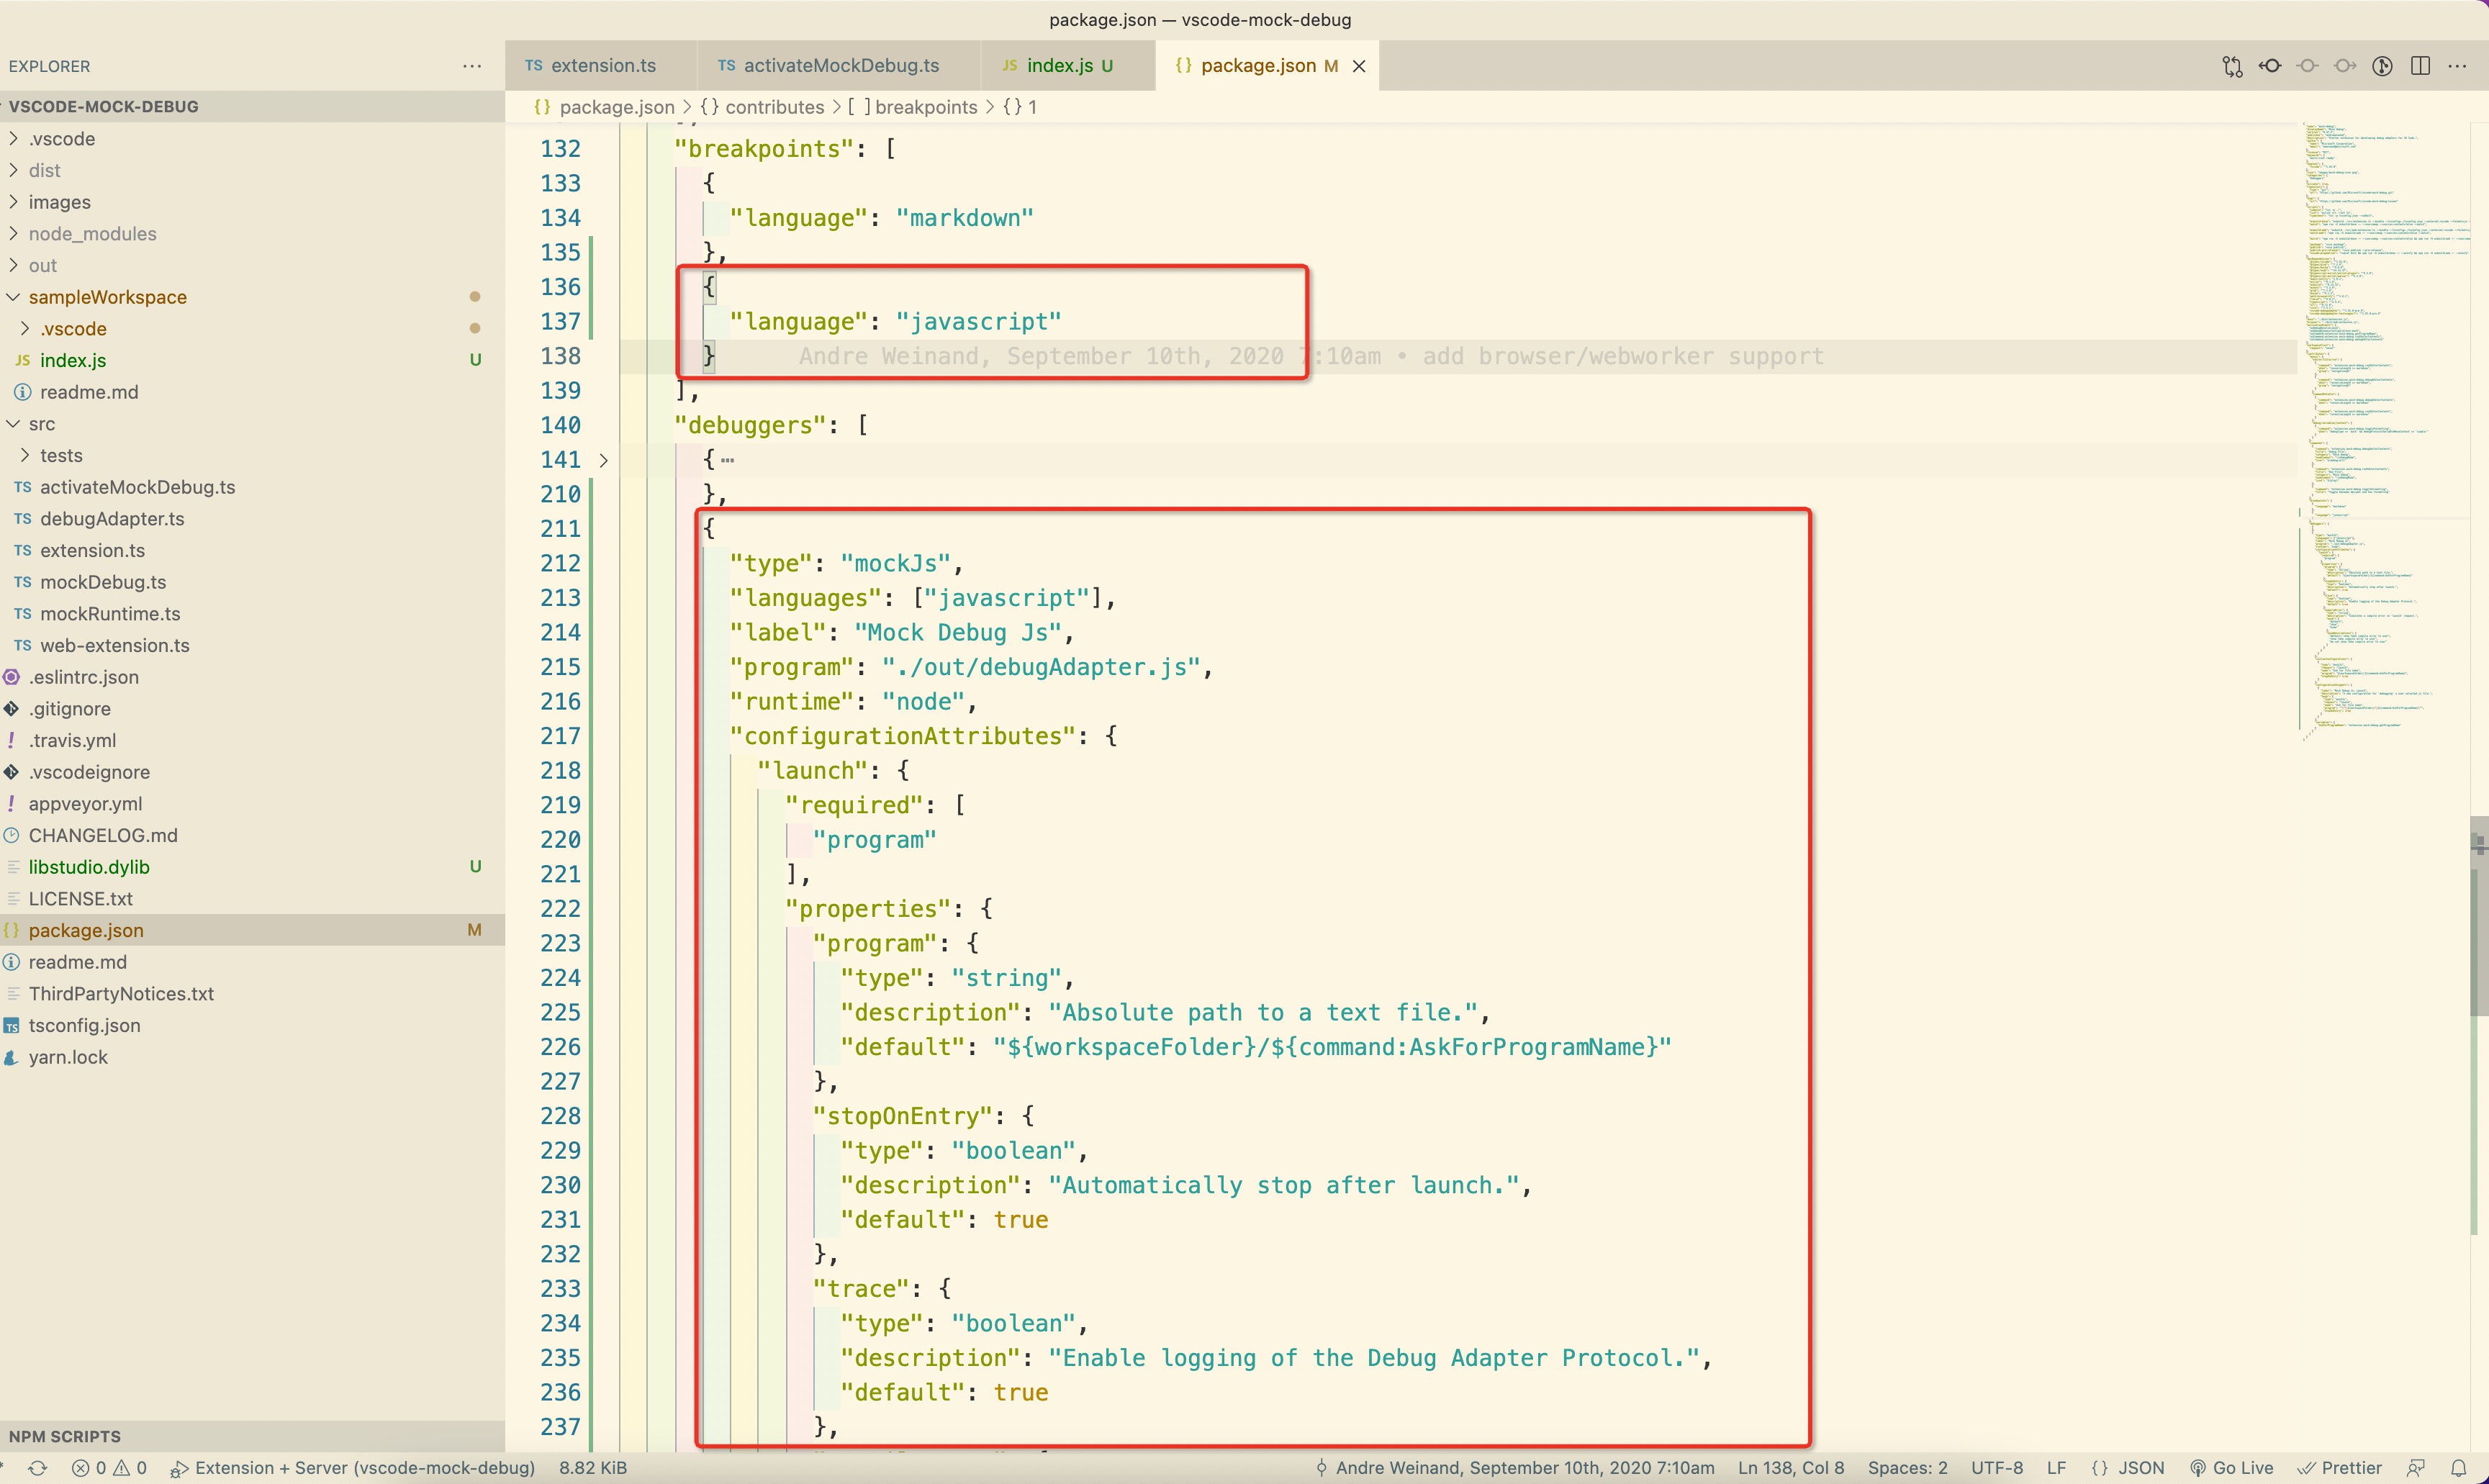2489x1484 pixels.
Task: Switch to the extension.ts tab
Action: click(x=600, y=65)
